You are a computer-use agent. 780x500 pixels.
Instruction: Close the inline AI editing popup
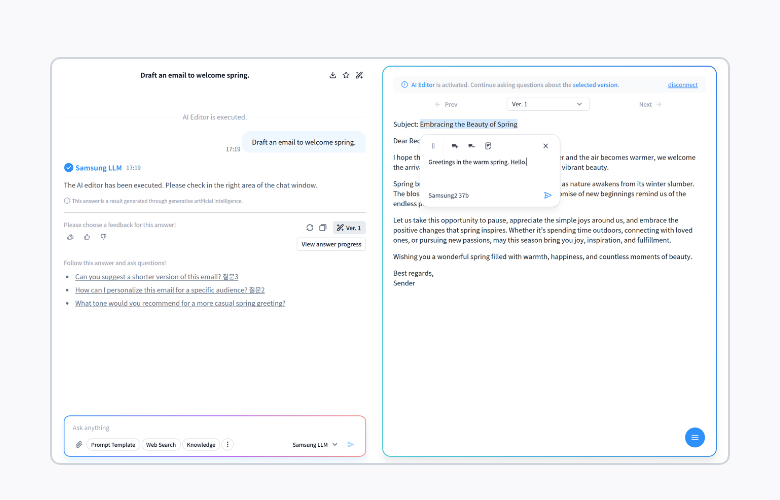545,146
